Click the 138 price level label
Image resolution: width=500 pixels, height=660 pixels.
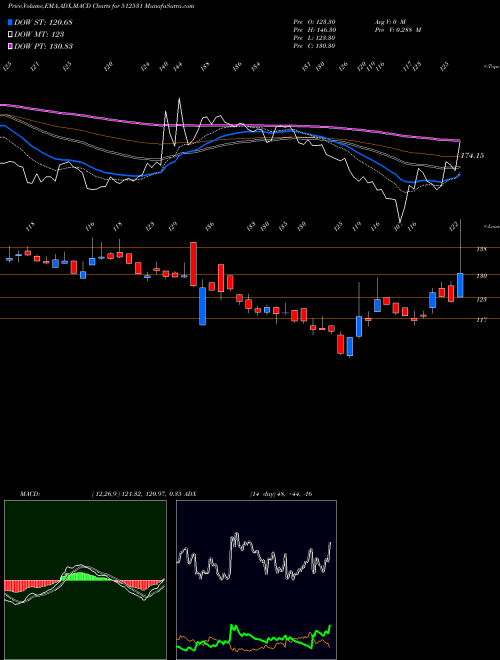[x=481, y=249]
